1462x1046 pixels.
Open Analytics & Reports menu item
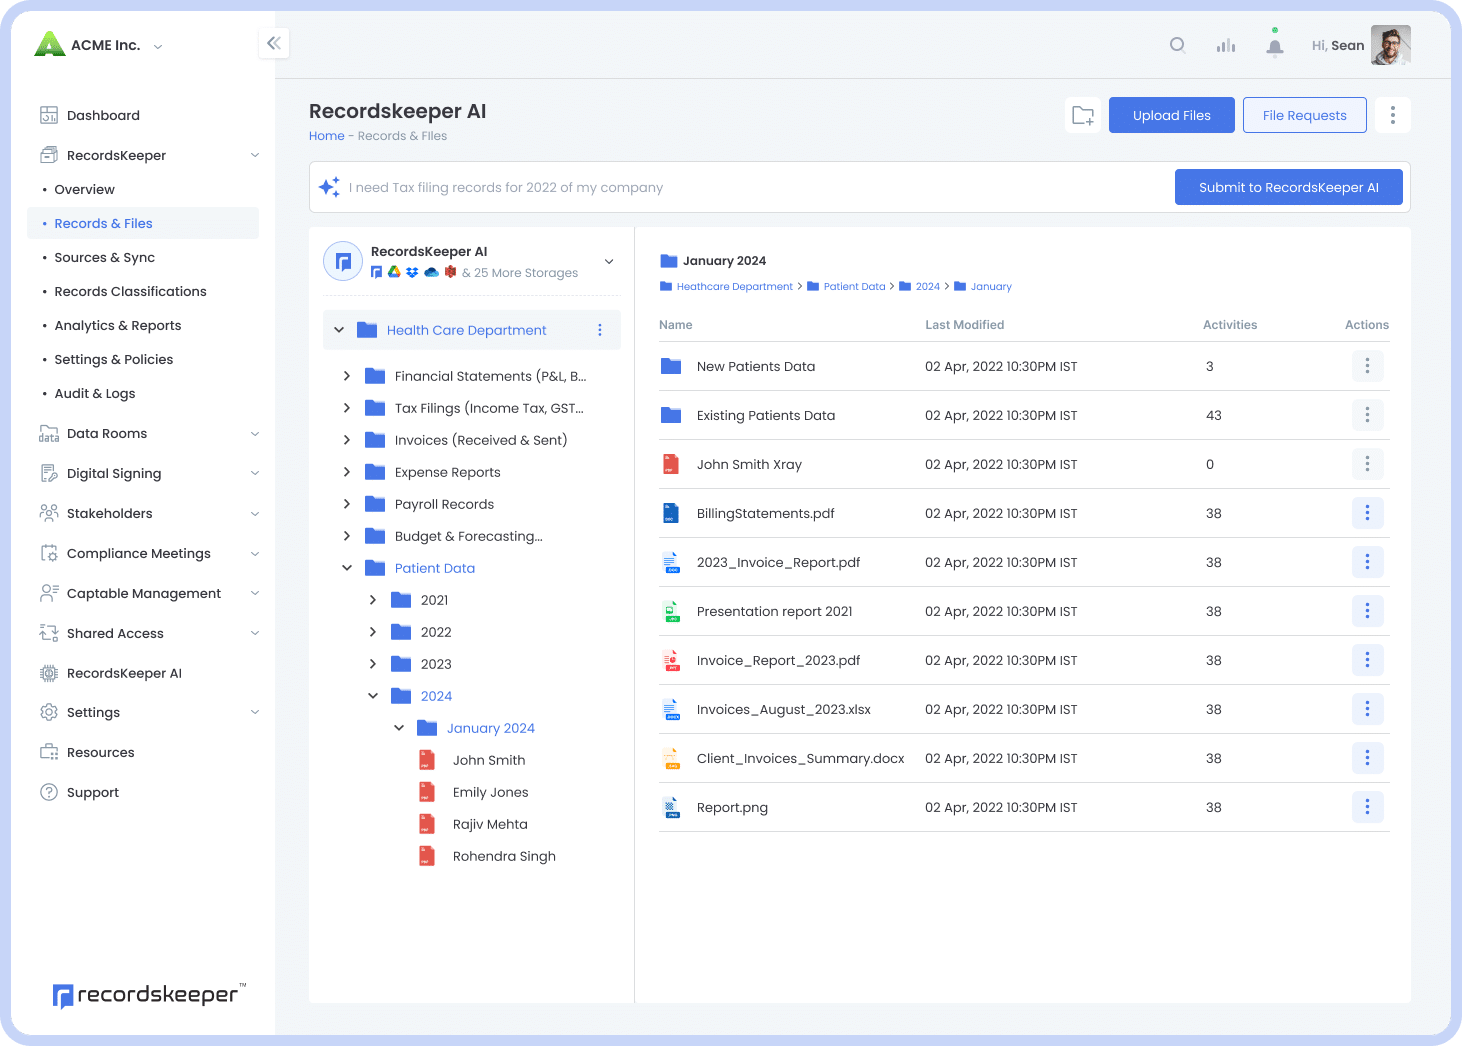point(118,325)
